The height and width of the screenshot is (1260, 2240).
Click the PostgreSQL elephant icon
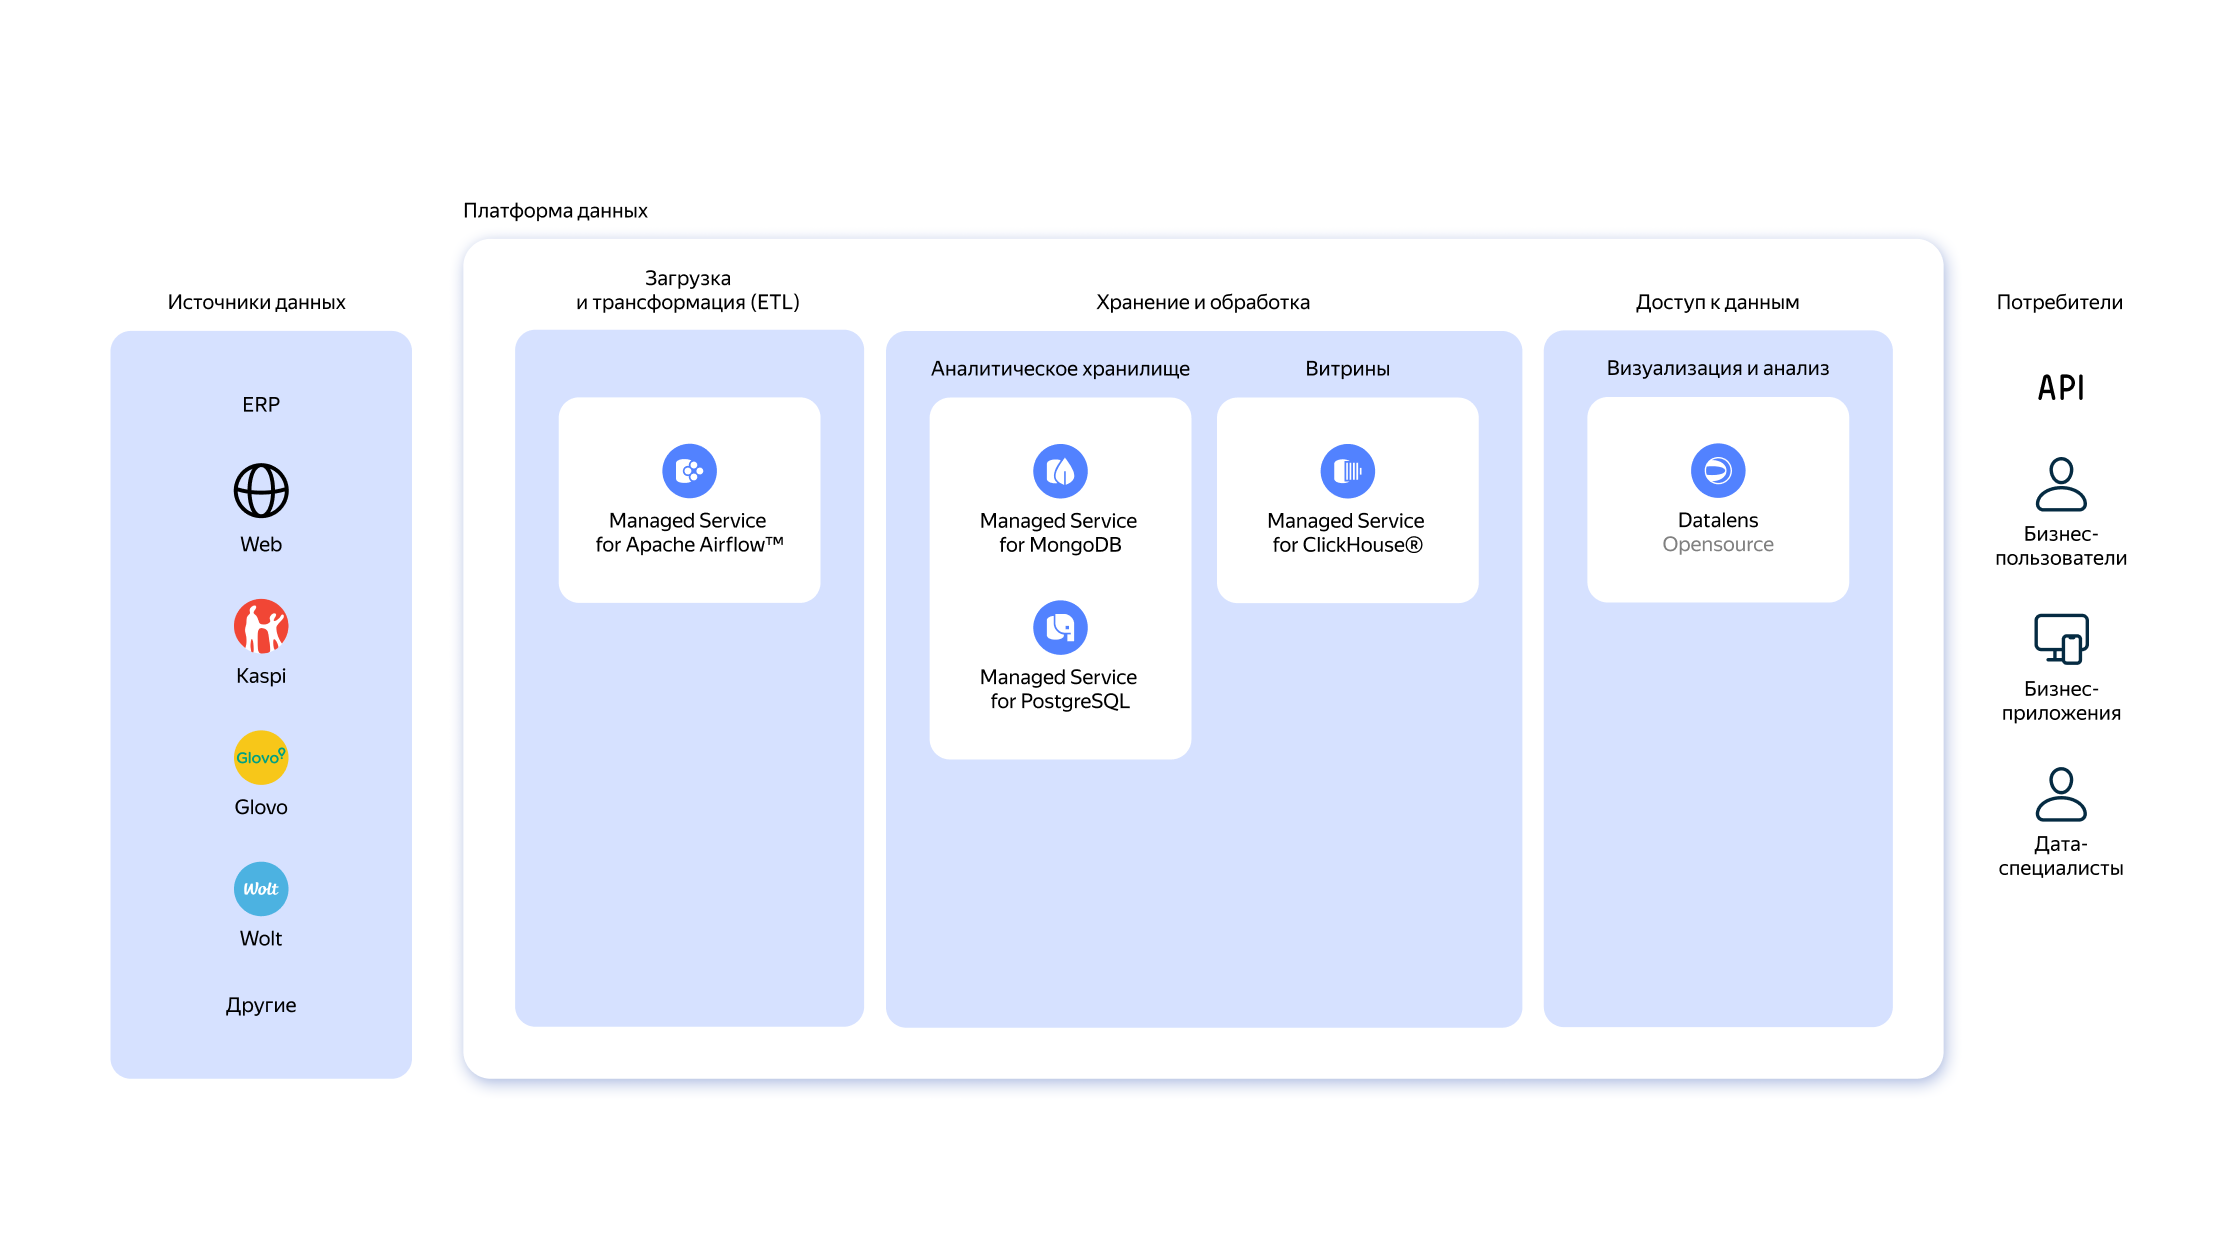click(x=1060, y=627)
